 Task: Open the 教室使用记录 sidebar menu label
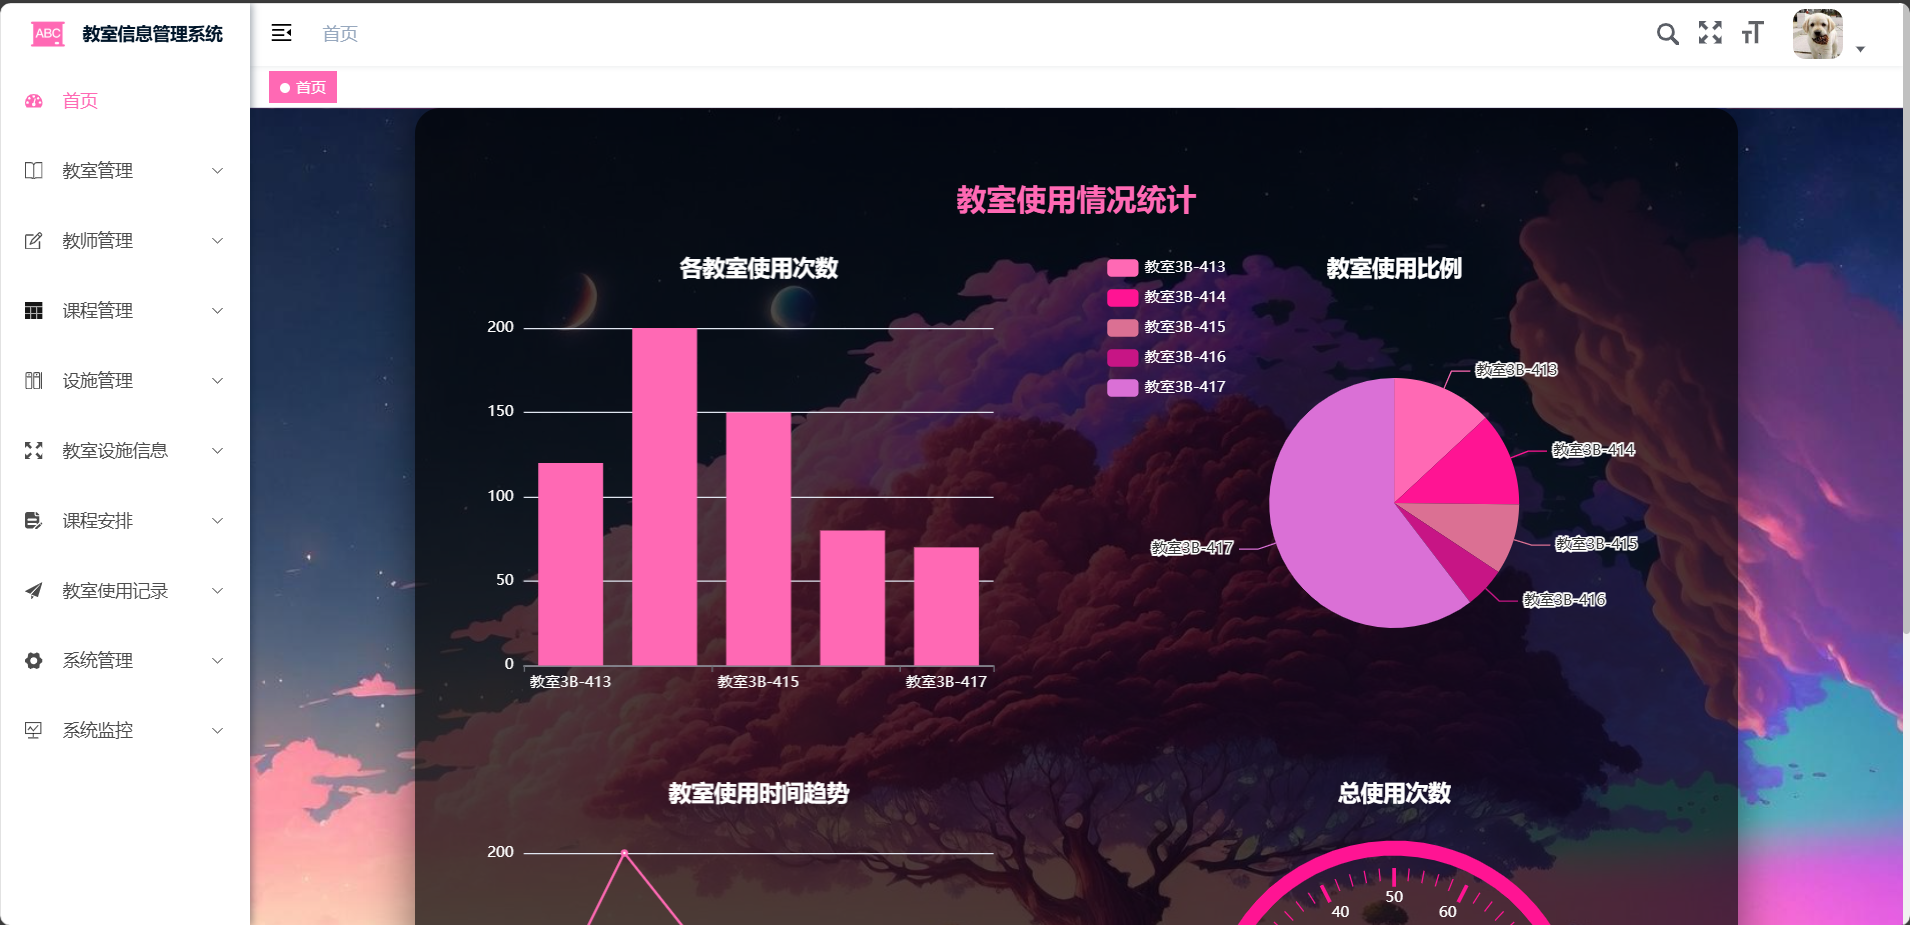(x=115, y=591)
